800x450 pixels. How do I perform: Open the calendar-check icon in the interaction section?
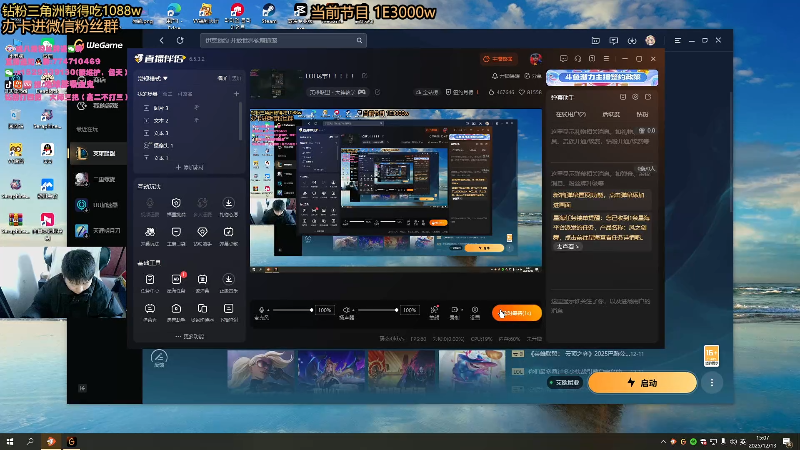pyautogui.click(x=229, y=232)
